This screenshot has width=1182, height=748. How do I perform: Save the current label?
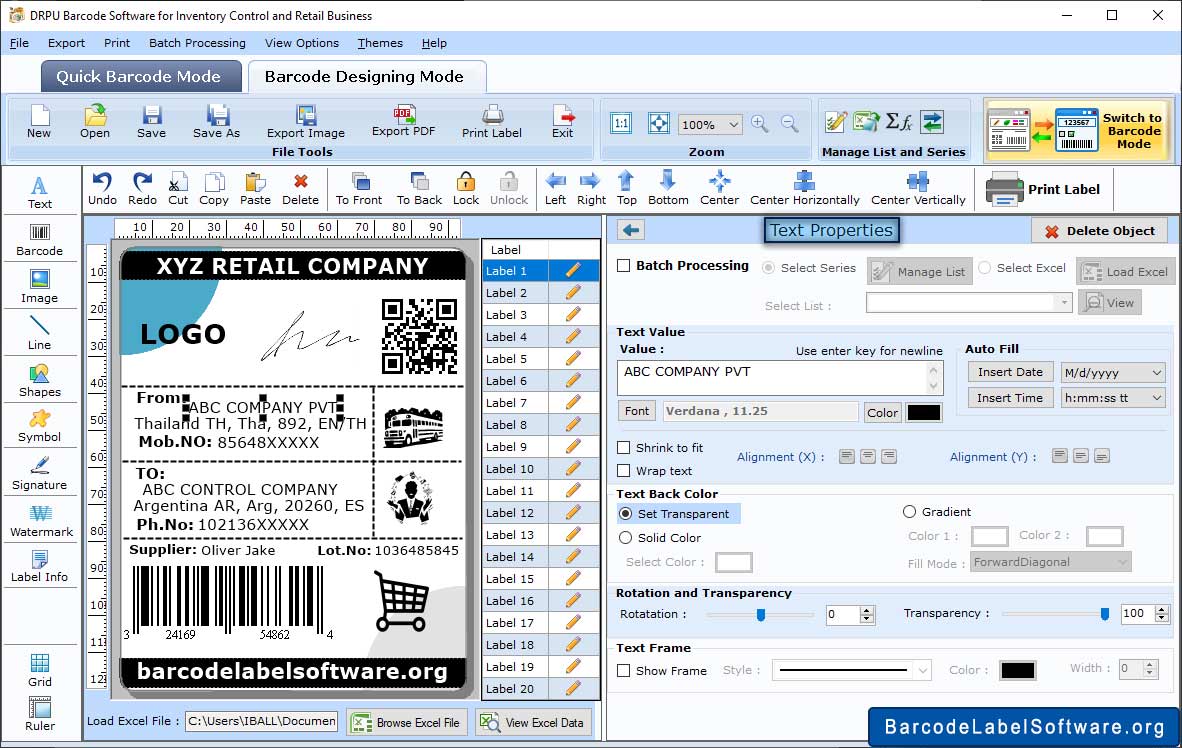(x=152, y=121)
